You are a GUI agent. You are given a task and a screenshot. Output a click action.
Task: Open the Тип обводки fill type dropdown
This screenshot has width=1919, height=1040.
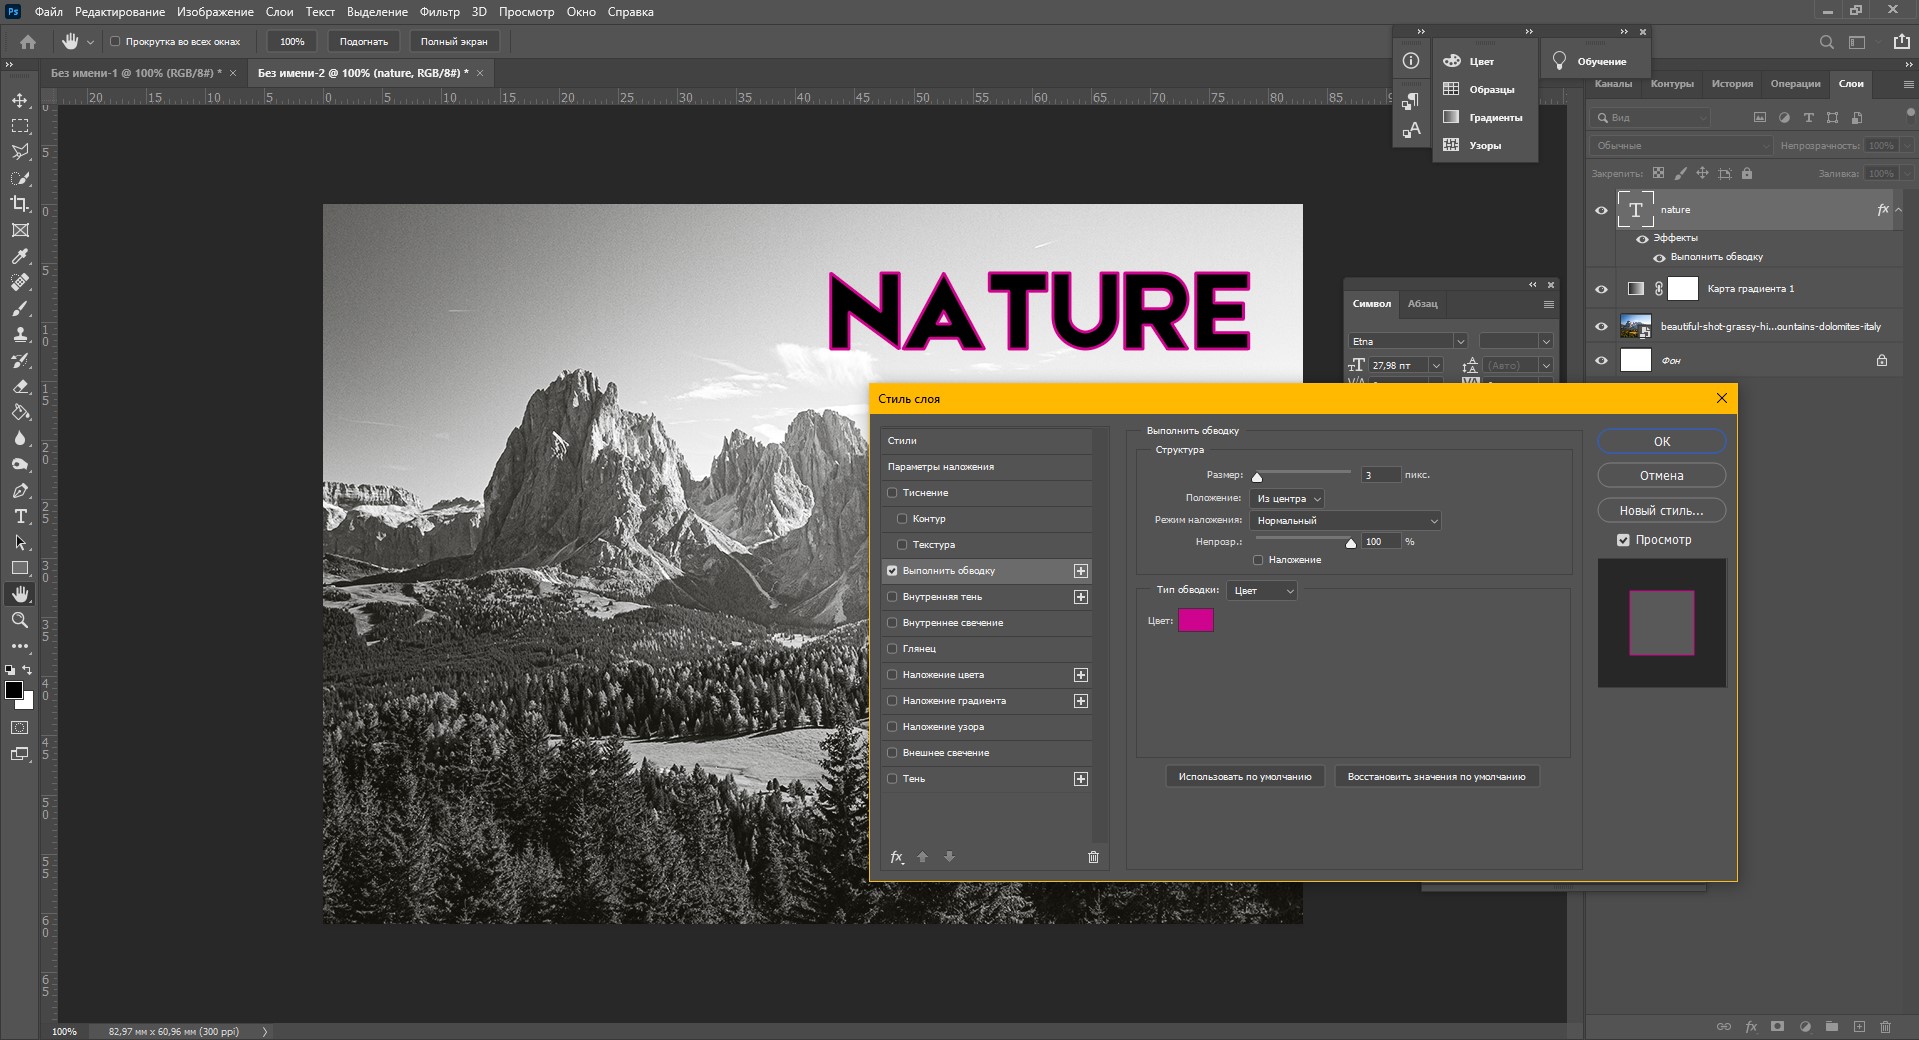pyautogui.click(x=1262, y=591)
